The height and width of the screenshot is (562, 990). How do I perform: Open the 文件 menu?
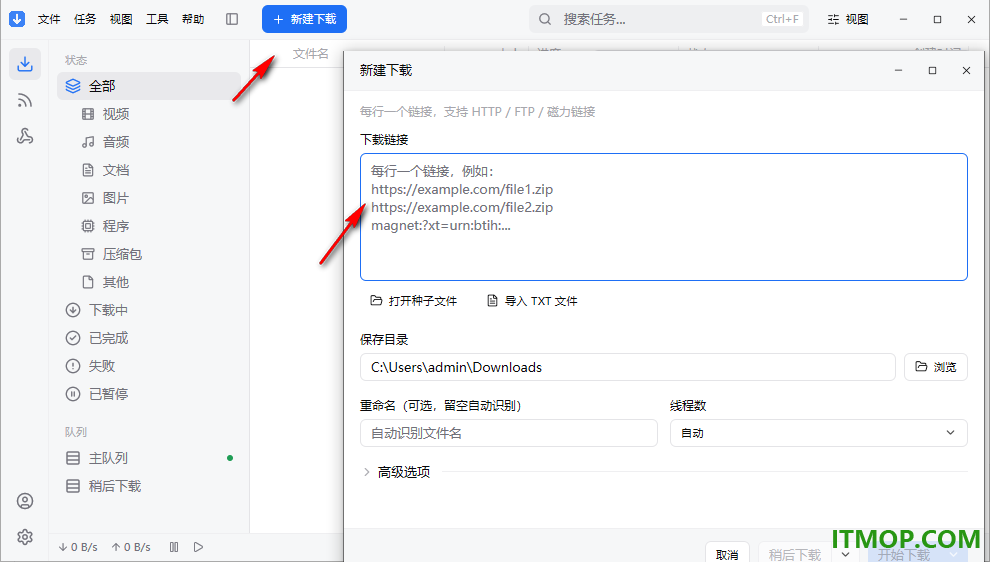(49, 20)
